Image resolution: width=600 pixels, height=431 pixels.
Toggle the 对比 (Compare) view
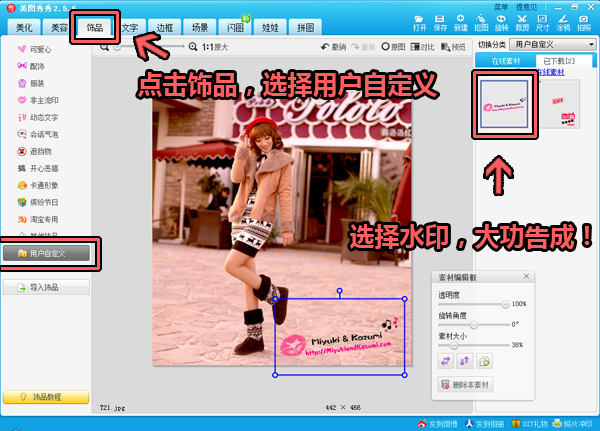[x=420, y=47]
